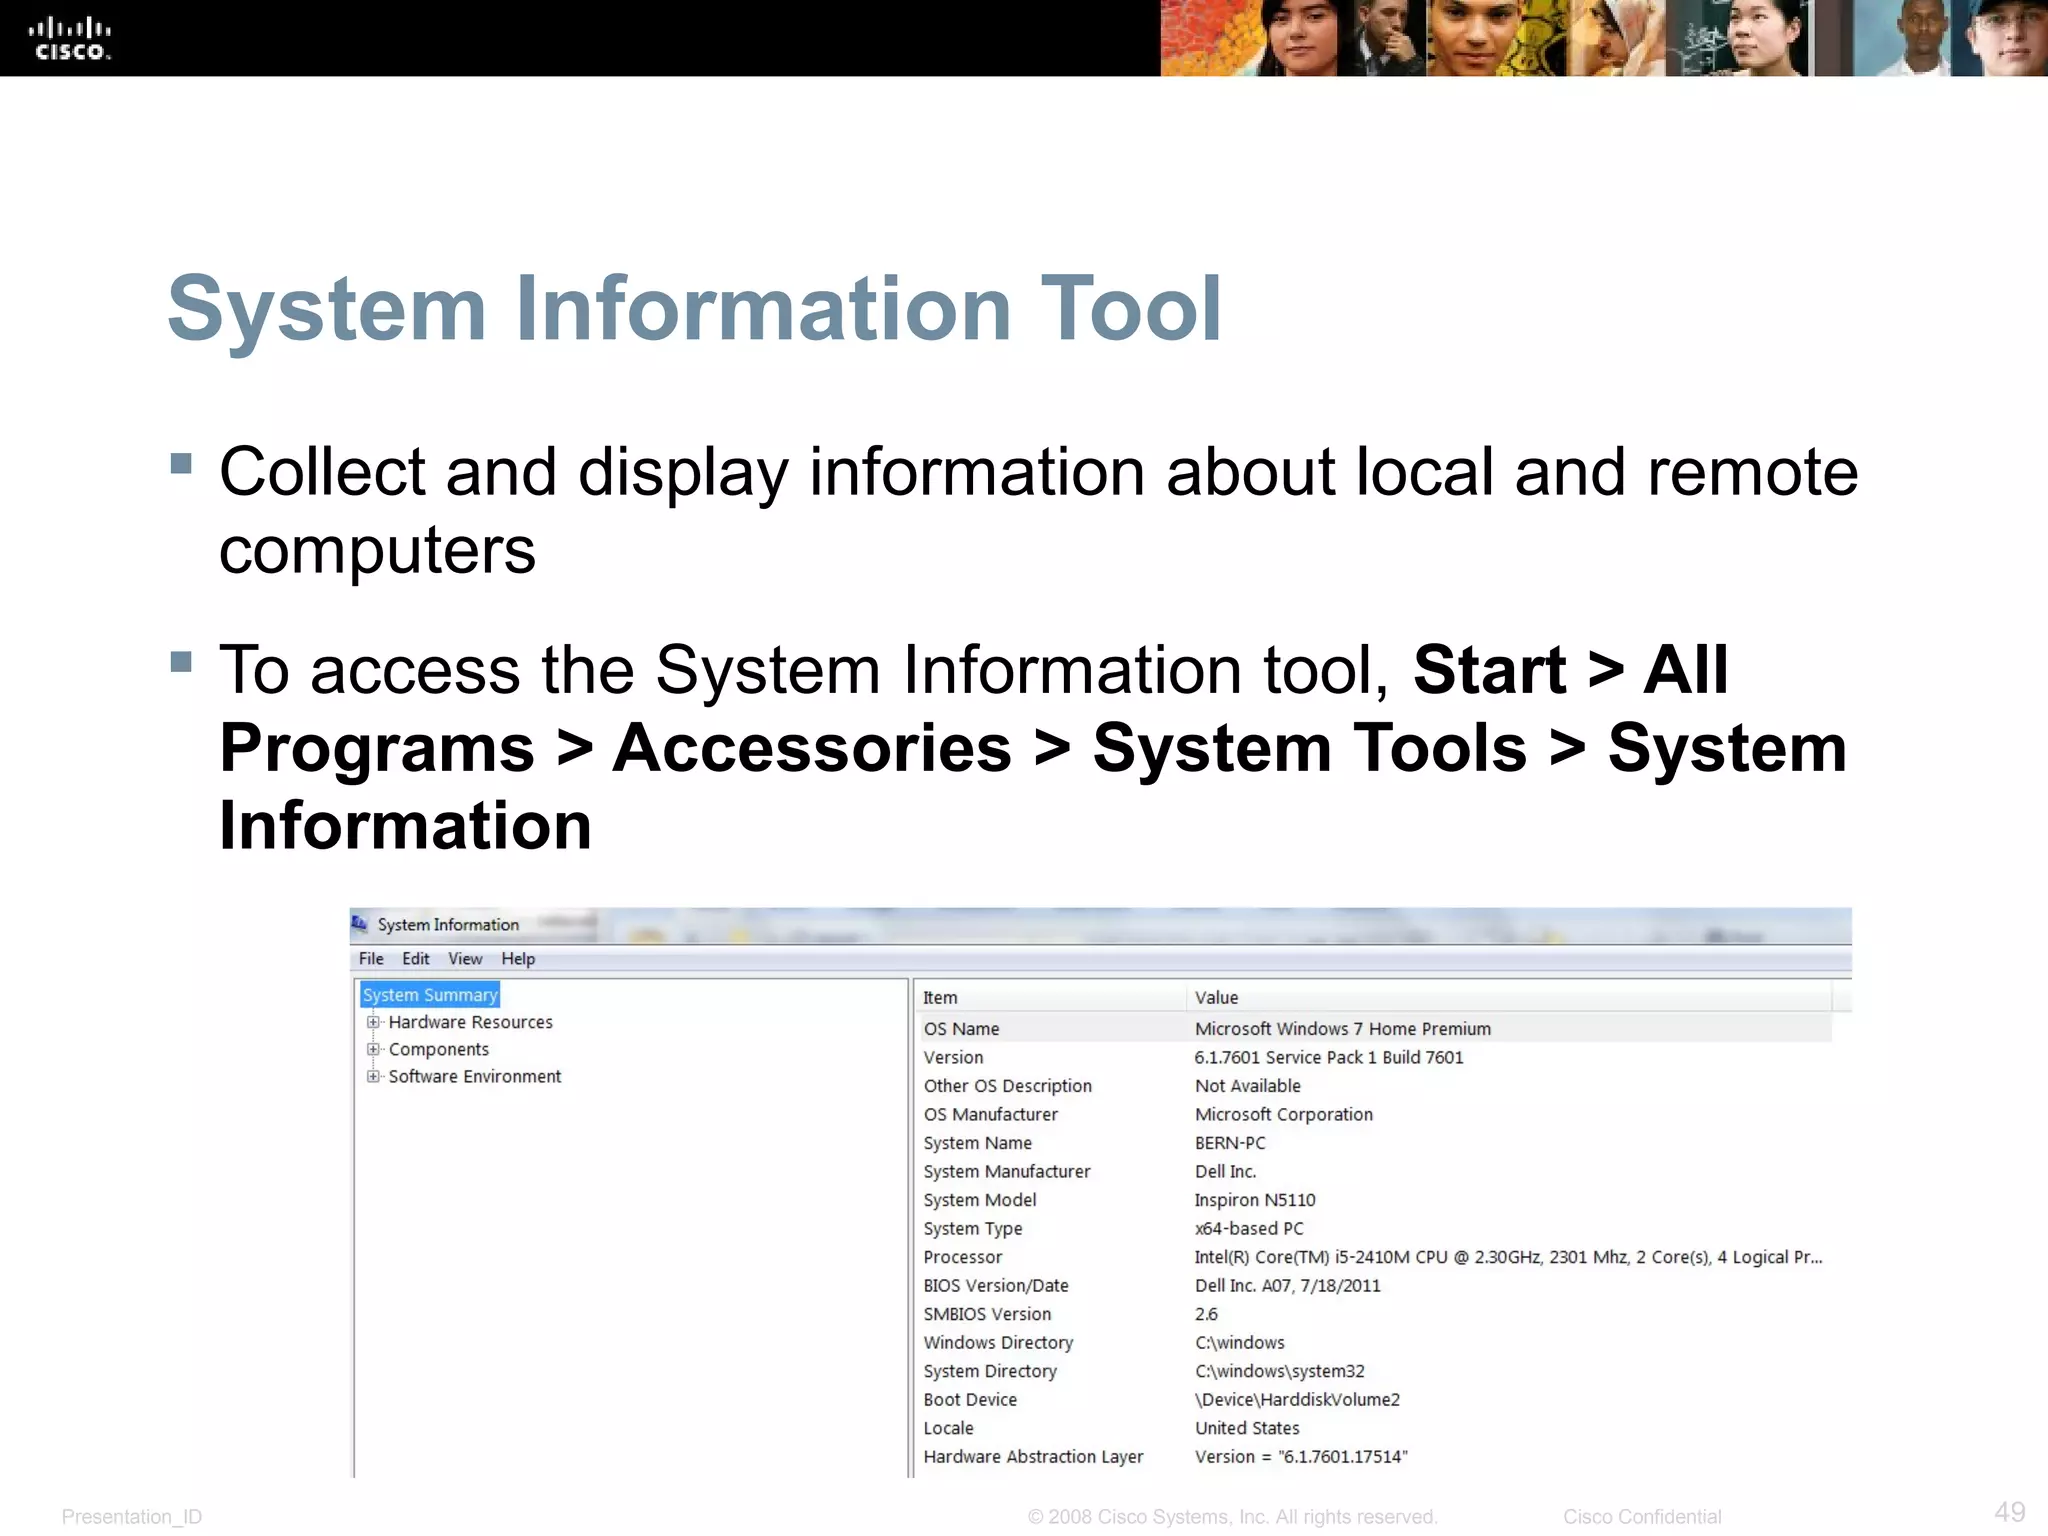Screen dimensions: 2048x1536
Task: Select the Software Environment tree item label
Action: click(474, 1076)
